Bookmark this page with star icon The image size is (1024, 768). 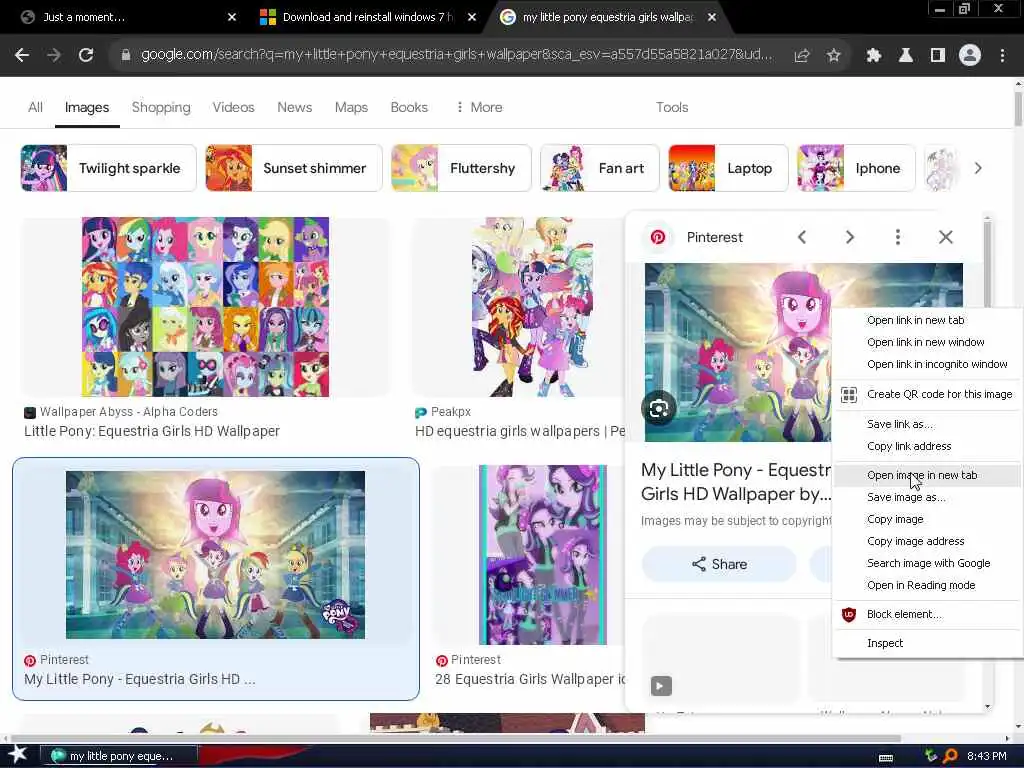pyautogui.click(x=833, y=56)
